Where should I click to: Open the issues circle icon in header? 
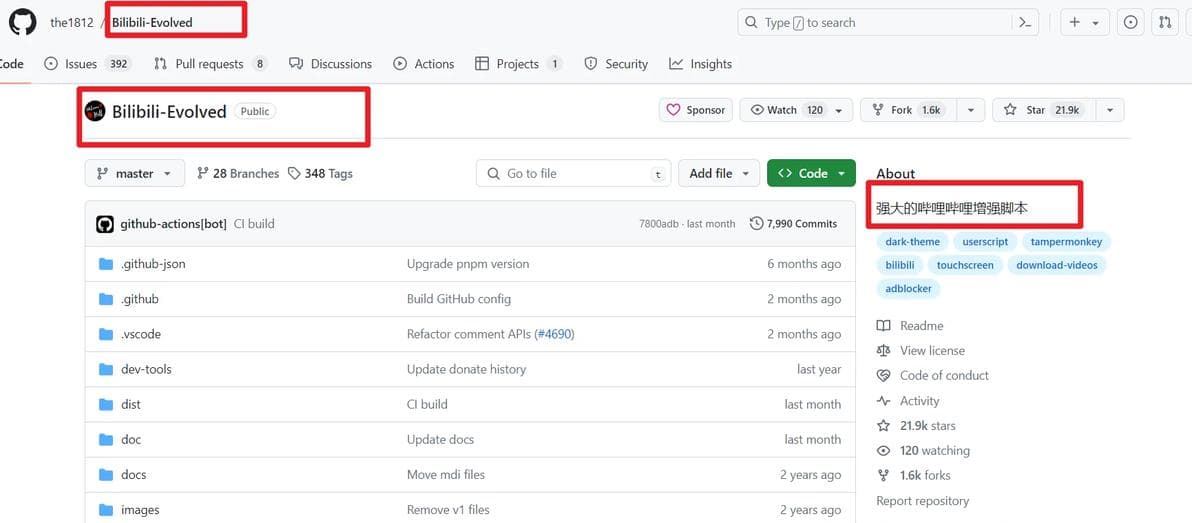[x=1130, y=23]
